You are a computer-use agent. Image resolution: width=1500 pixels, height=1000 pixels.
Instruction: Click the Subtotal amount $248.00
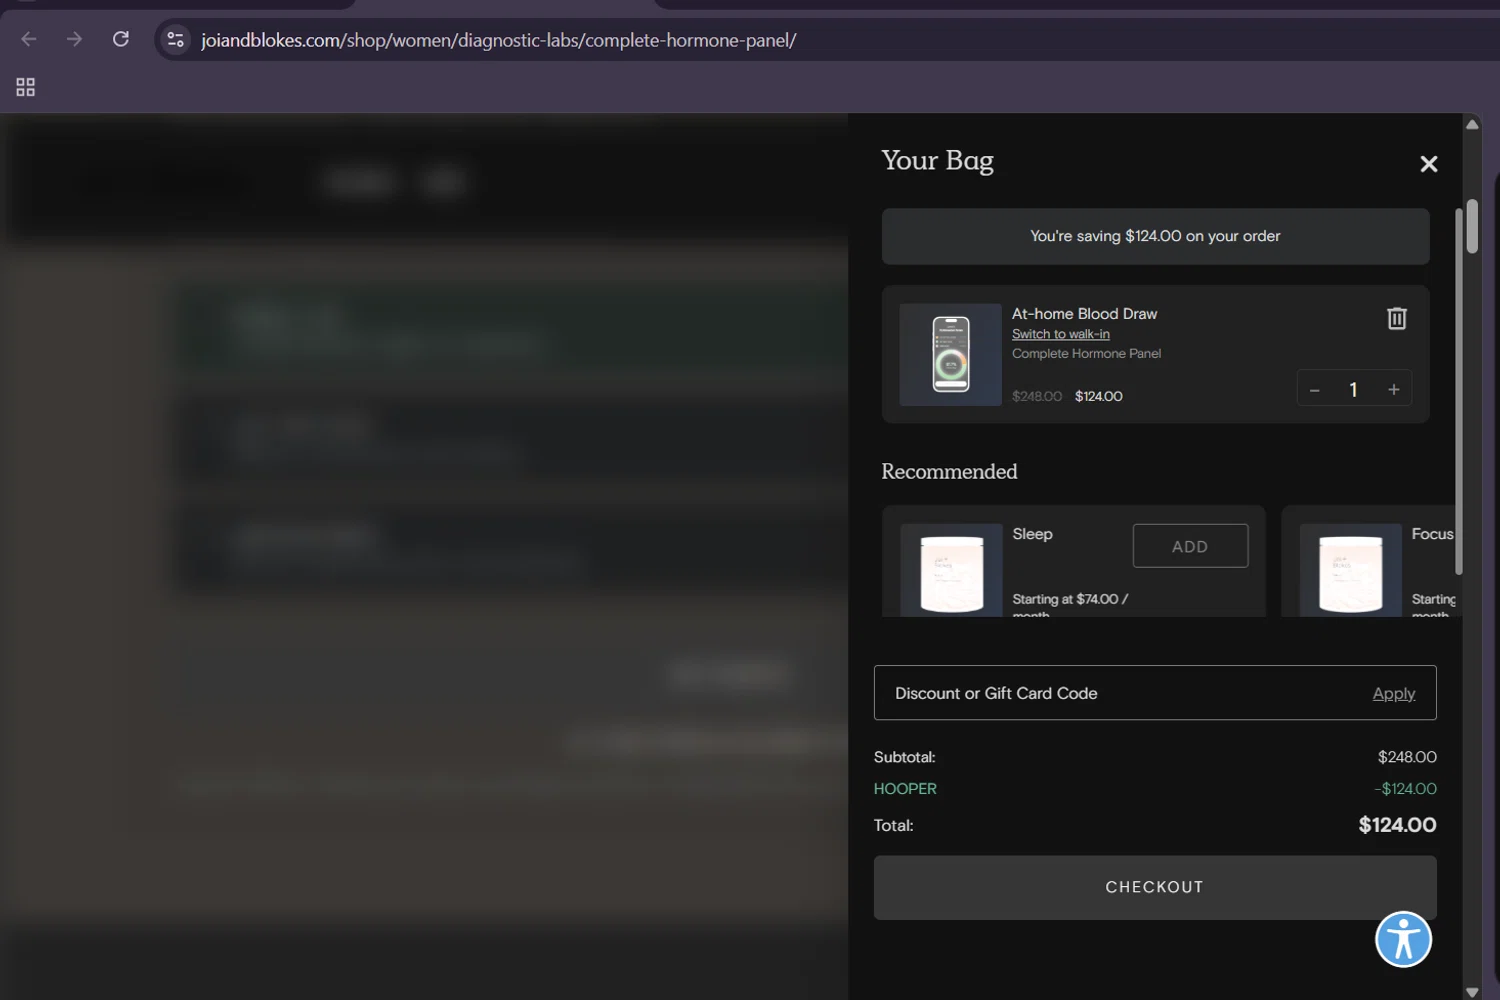coord(1407,757)
